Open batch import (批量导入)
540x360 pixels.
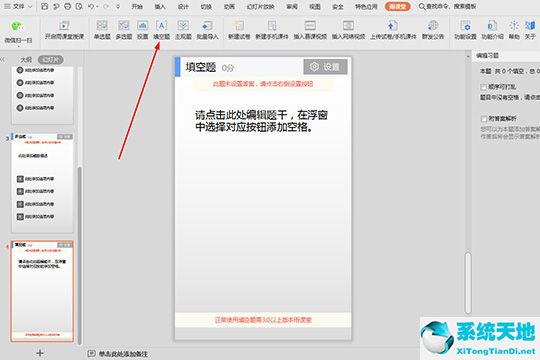point(207,30)
